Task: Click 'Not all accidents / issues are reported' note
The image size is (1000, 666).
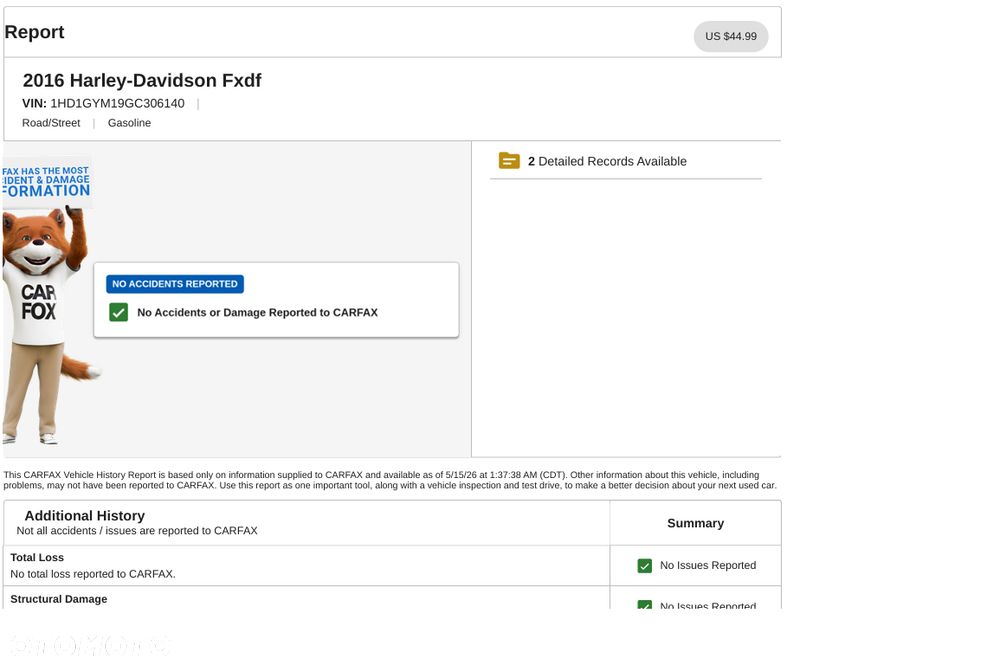Action: (x=137, y=531)
